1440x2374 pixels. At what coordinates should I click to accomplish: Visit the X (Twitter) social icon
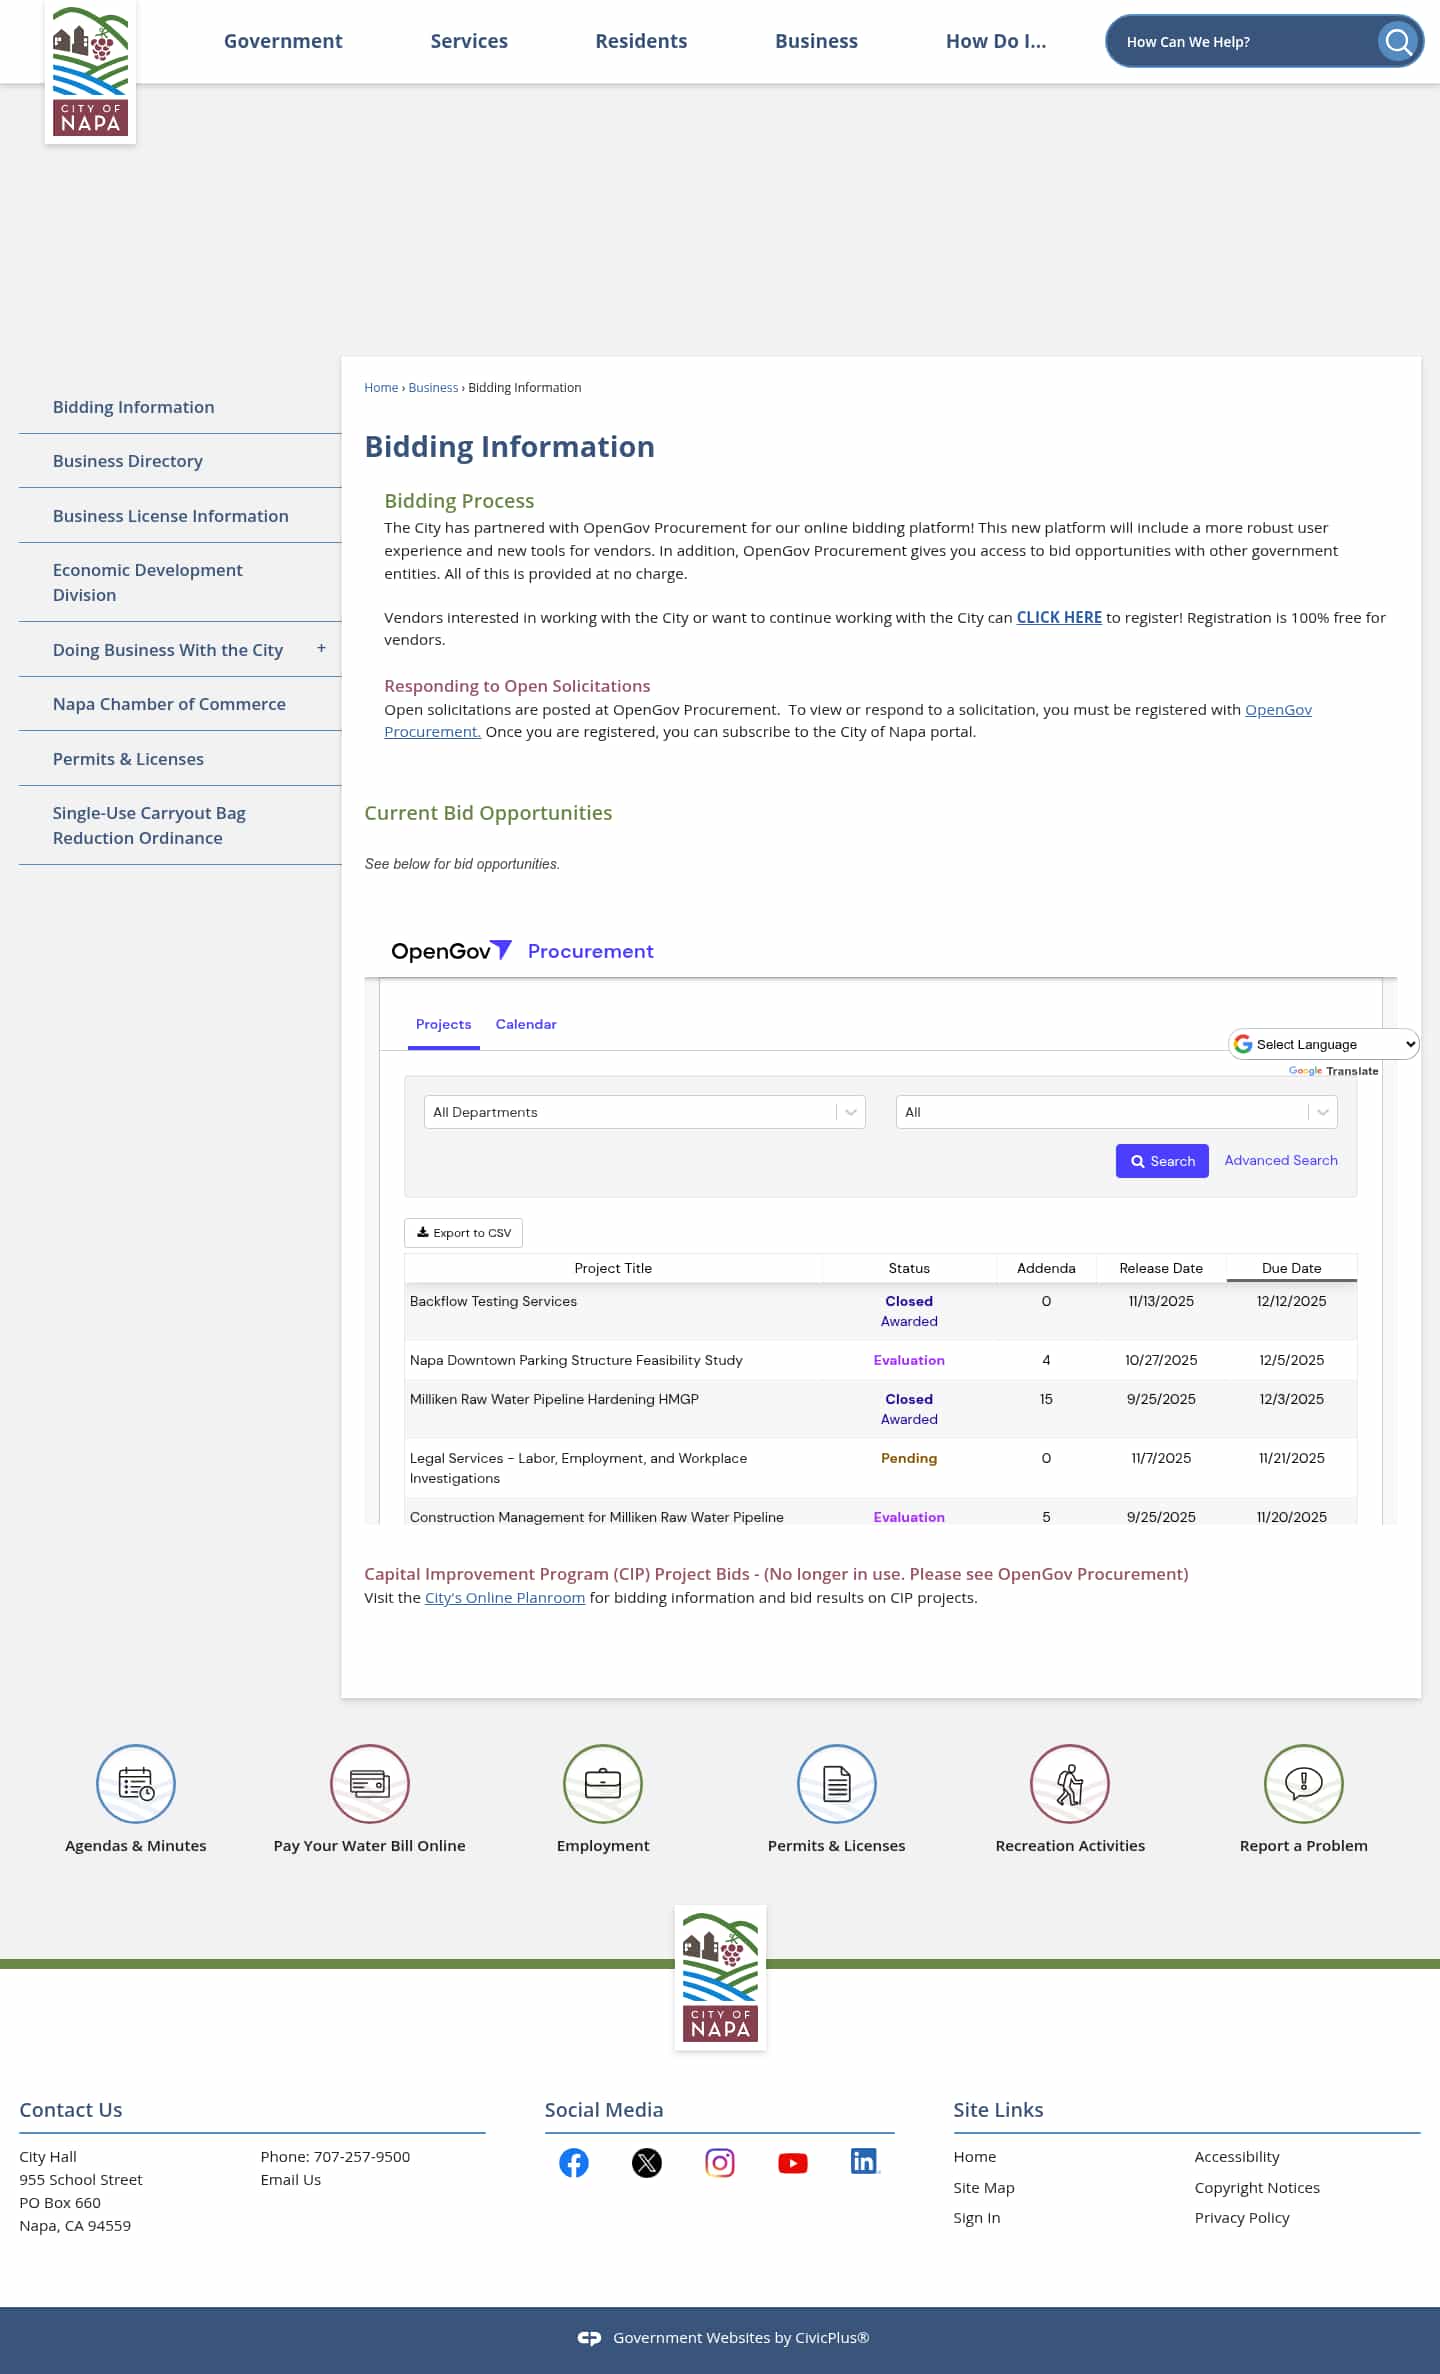pos(647,2162)
